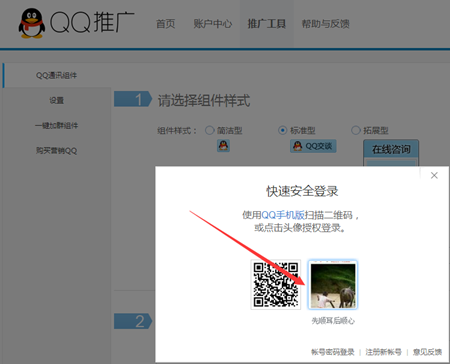The image size is (450, 364).
Task: Click the QQ交谈 preview button
Action: (x=313, y=146)
